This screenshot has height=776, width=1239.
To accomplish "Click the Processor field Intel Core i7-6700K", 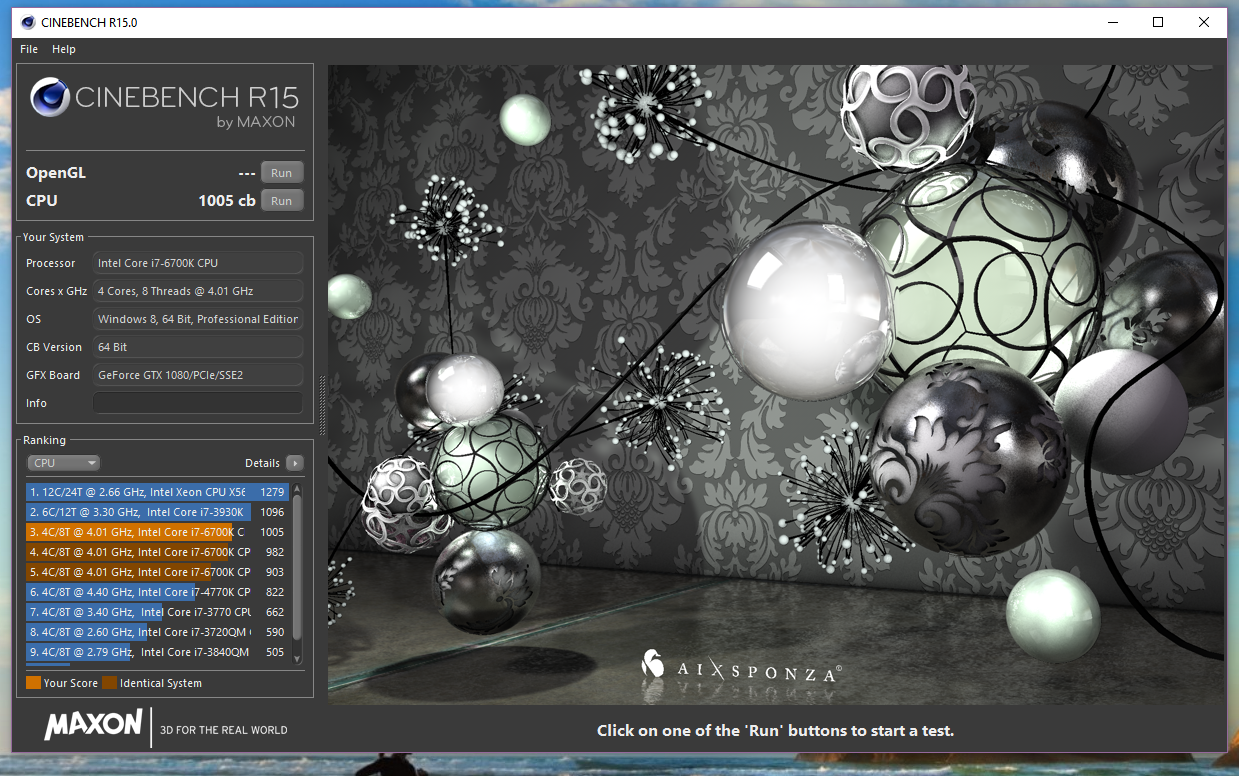I will pos(198,263).
